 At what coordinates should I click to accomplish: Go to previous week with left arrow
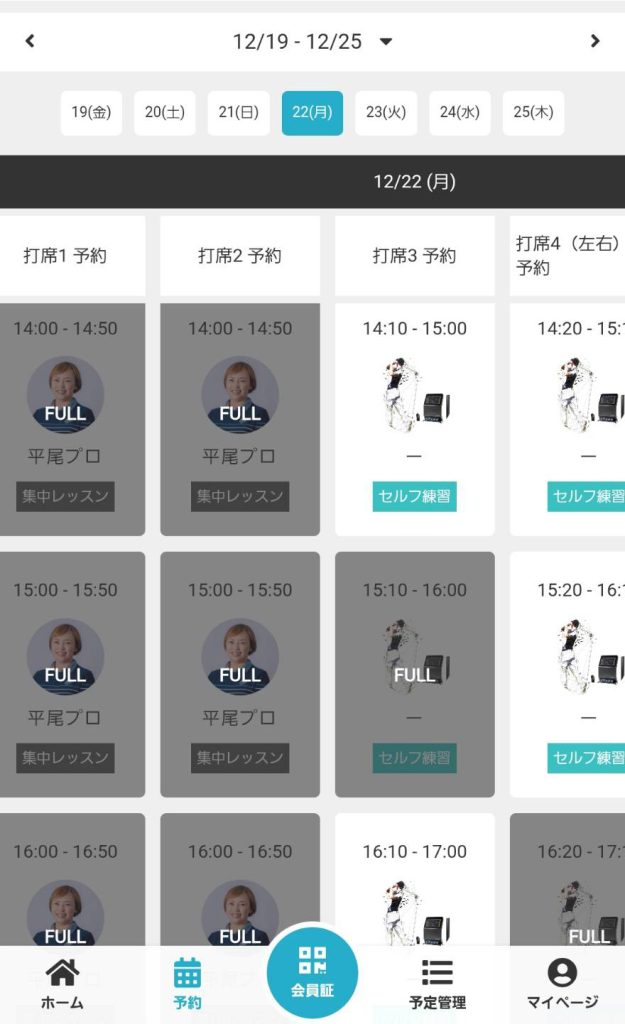(x=30, y=41)
